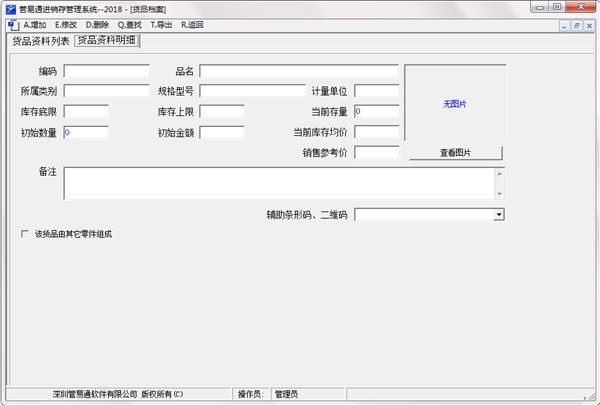
Task: Click R.返回 to go back
Action: [192, 25]
